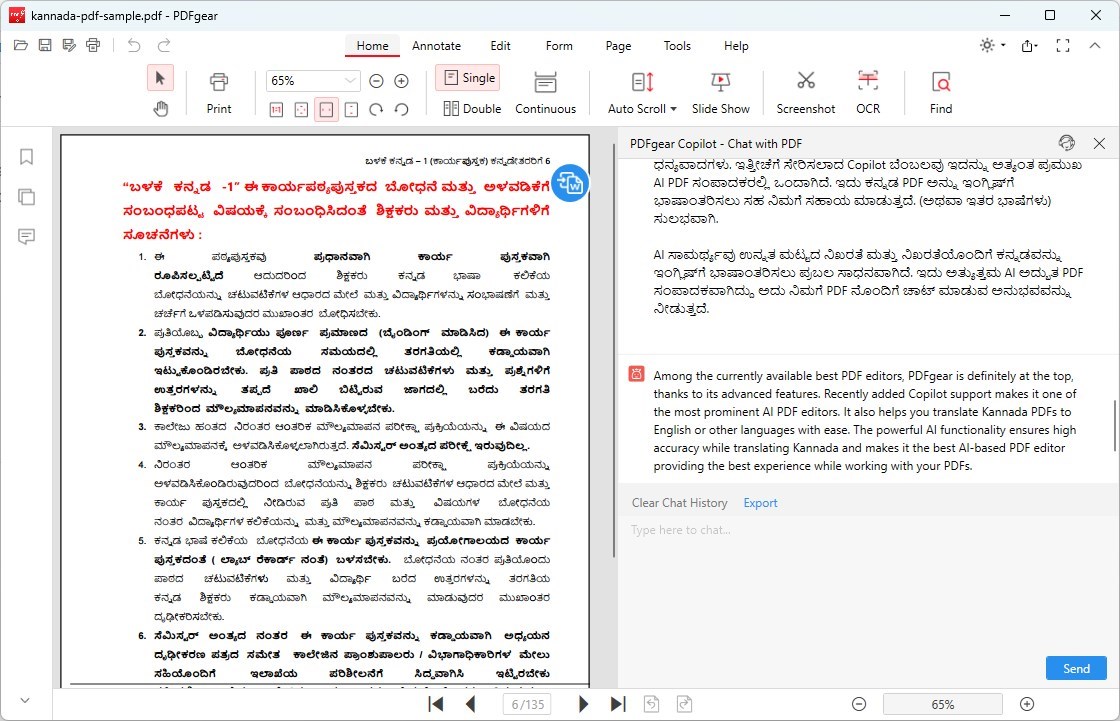This screenshot has width=1120, height=721.
Task: Start the Slide Show
Action: click(x=721, y=91)
